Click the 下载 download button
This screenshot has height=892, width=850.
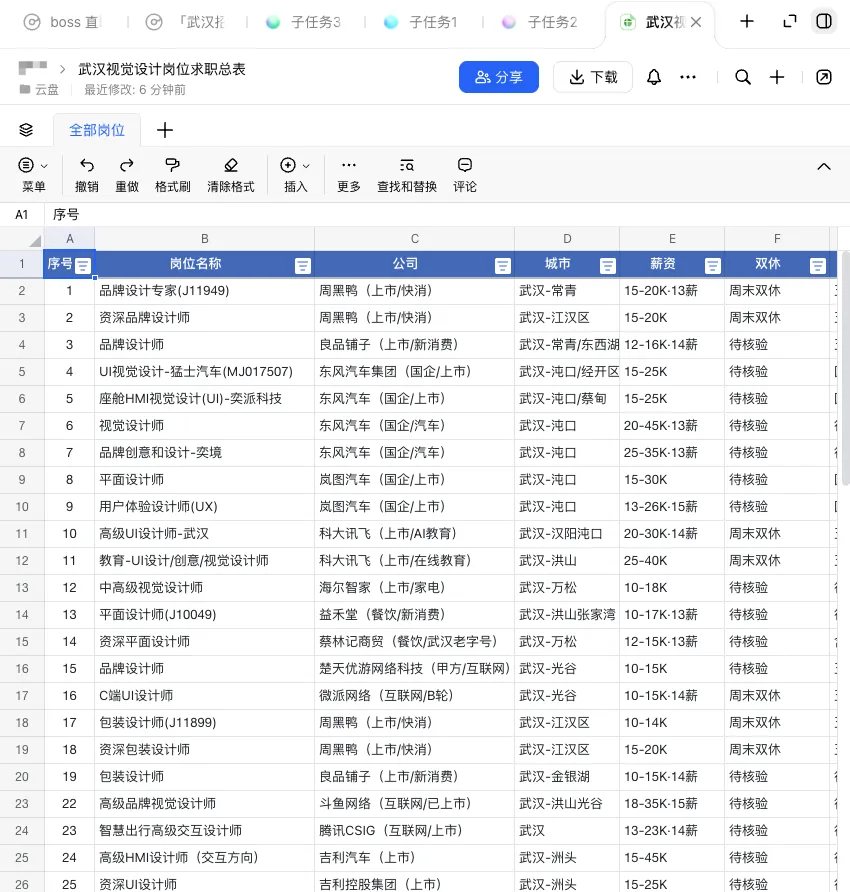593,77
